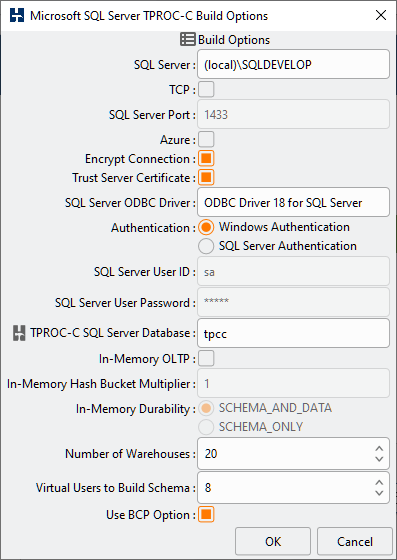Close the Build Options dialog
Image resolution: width=397 pixels, height=560 pixels.
pos(381,15)
